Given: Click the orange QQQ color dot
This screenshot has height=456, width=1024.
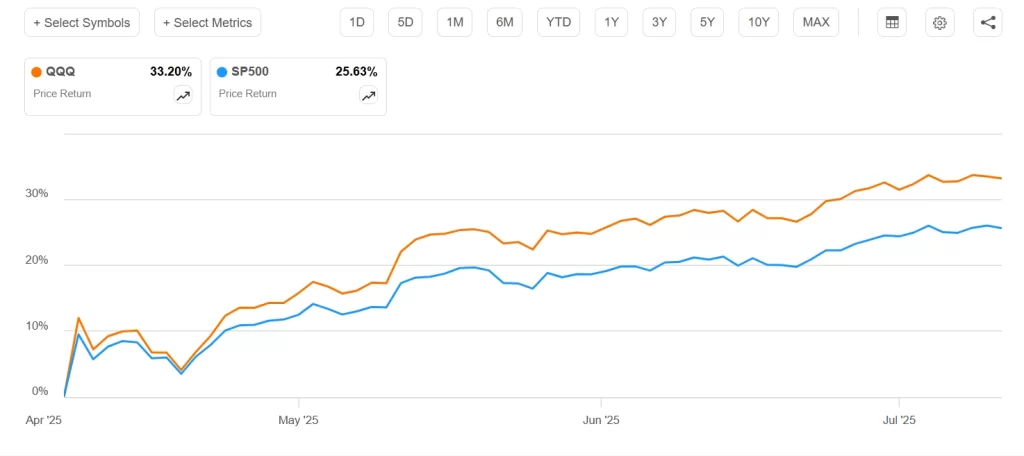Looking at the screenshot, I should click(x=37, y=72).
